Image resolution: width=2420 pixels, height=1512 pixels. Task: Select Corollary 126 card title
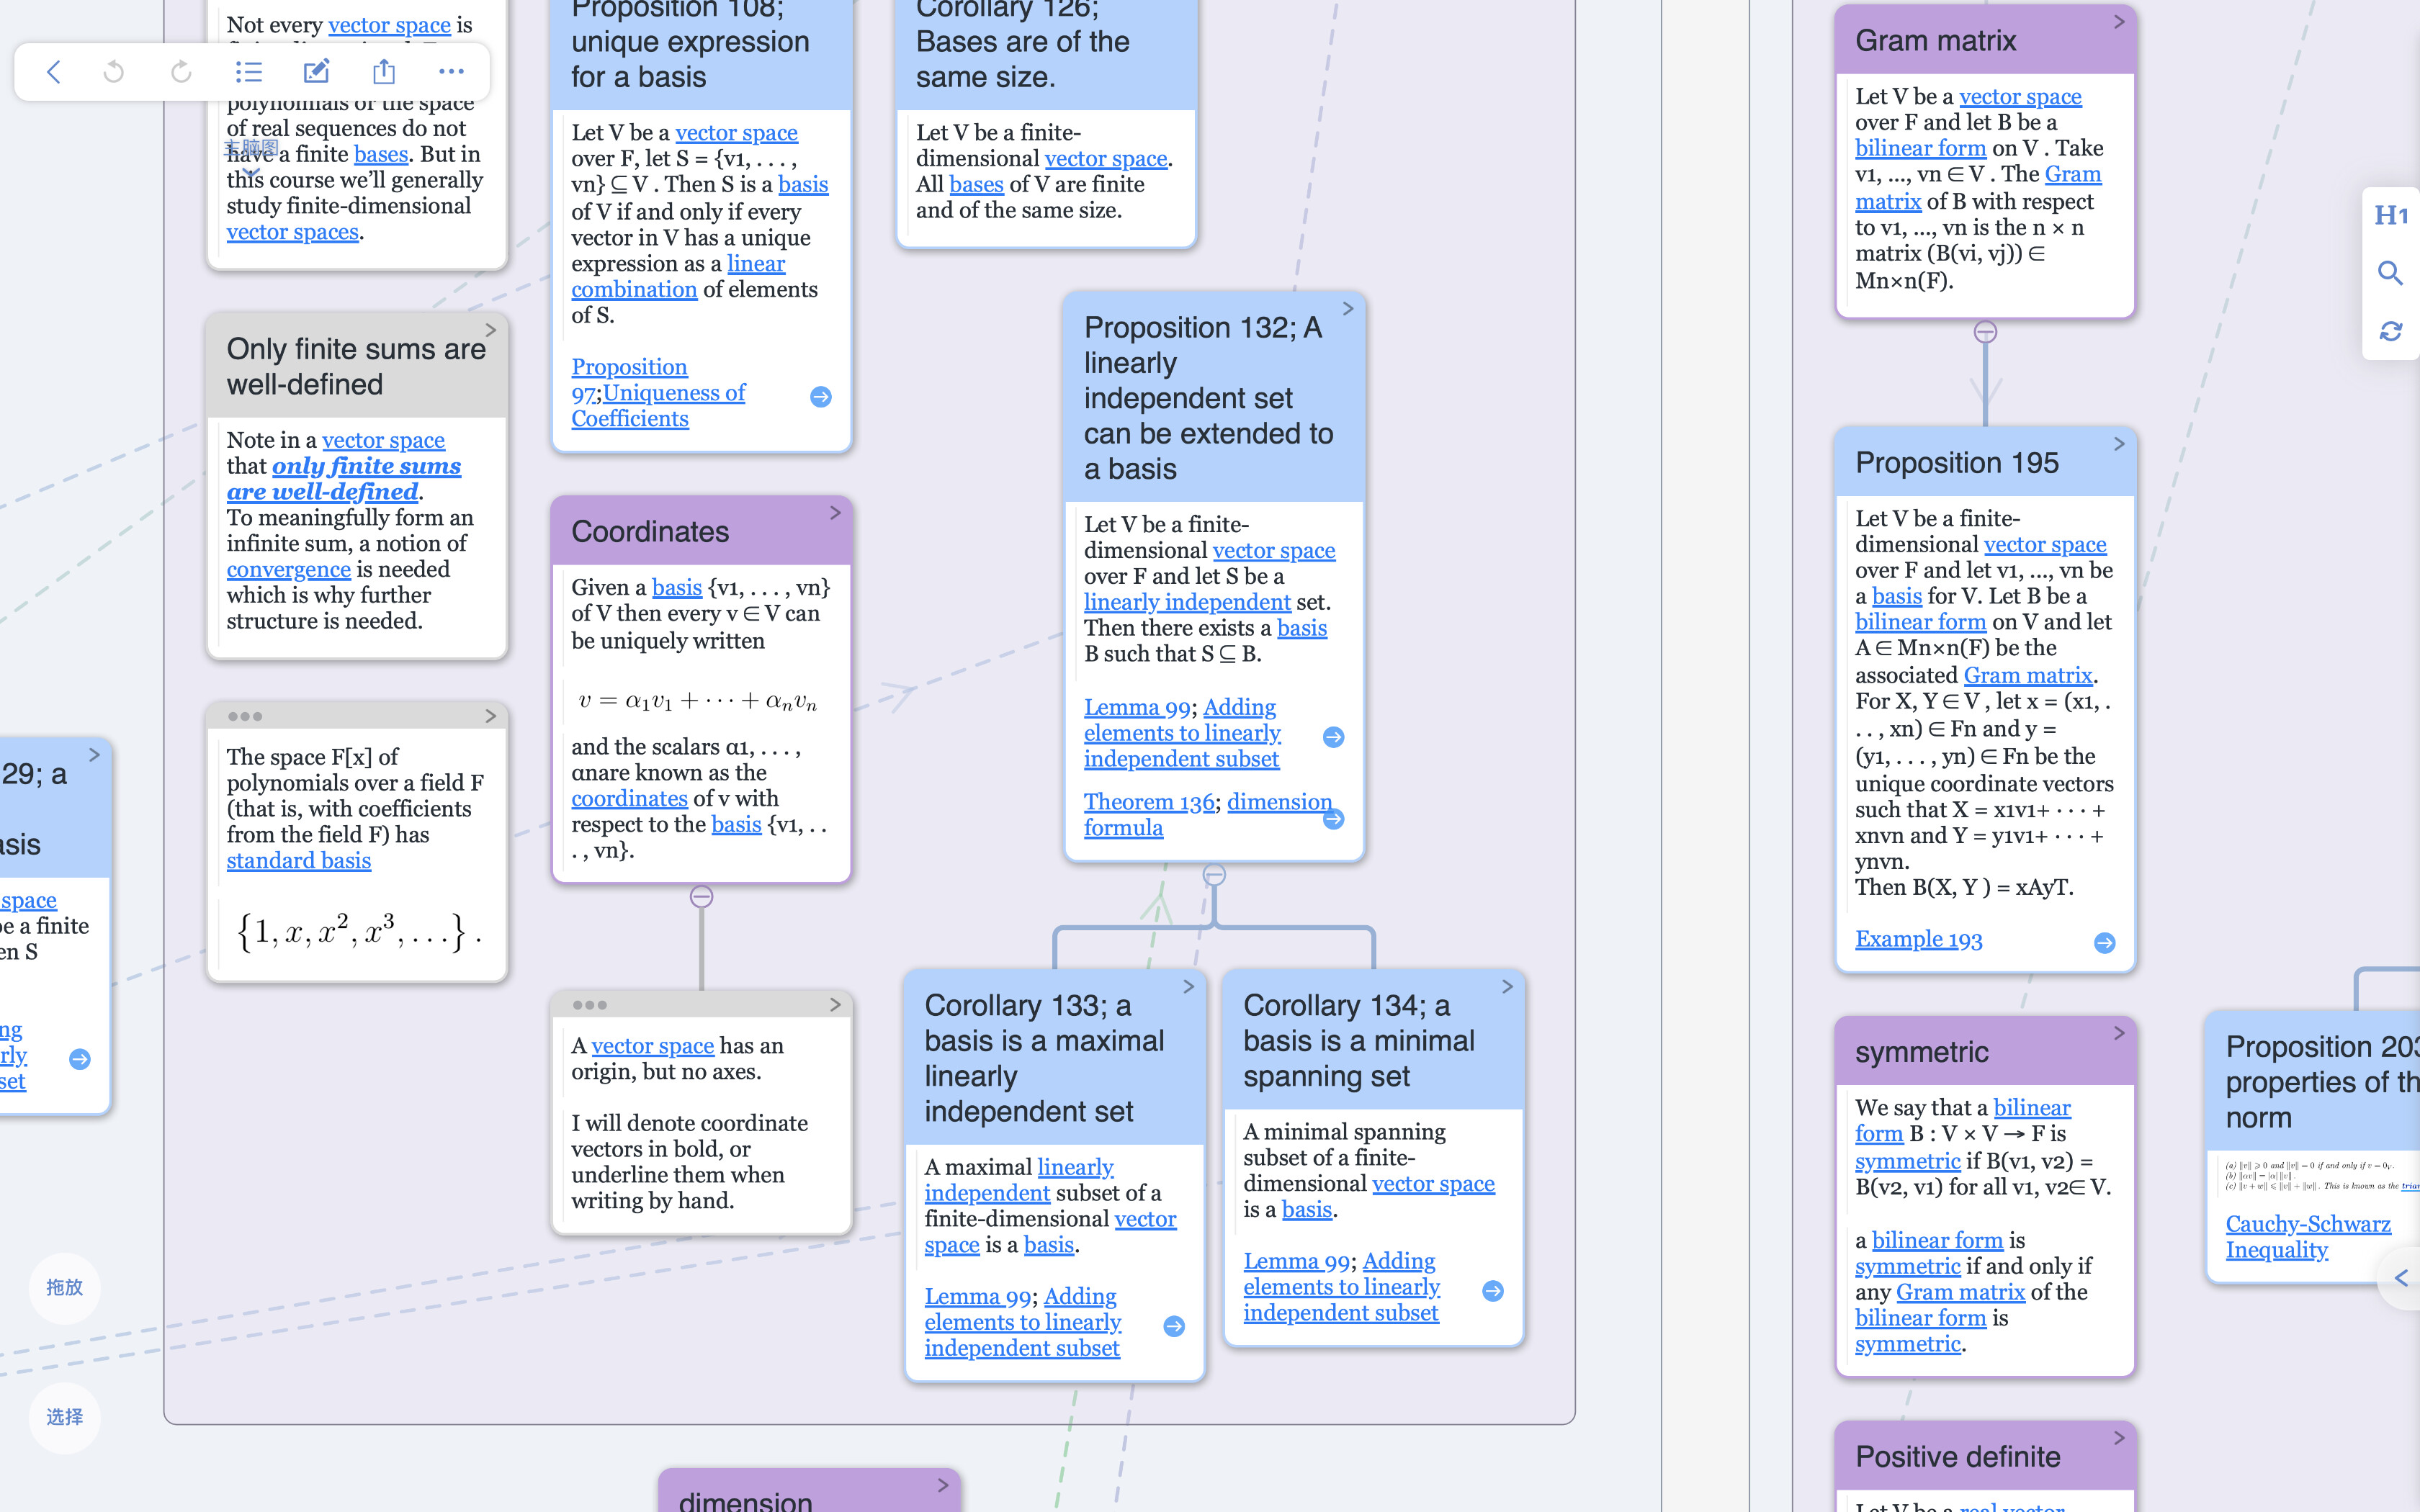(1022, 43)
